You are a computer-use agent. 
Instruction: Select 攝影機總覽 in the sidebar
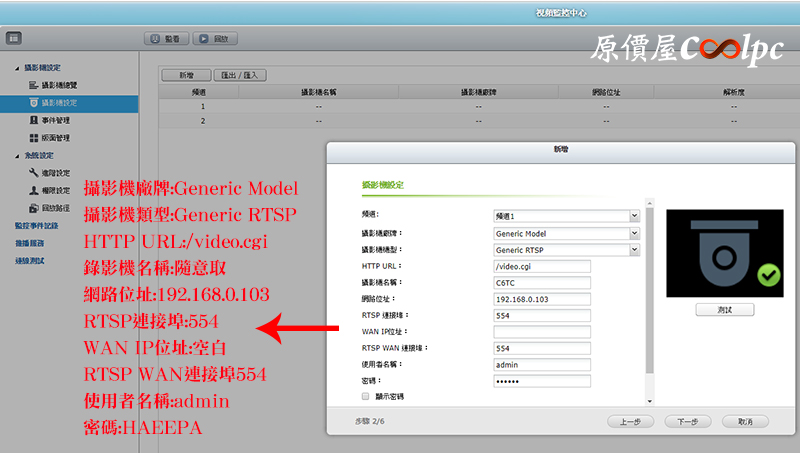pyautogui.click(x=56, y=85)
